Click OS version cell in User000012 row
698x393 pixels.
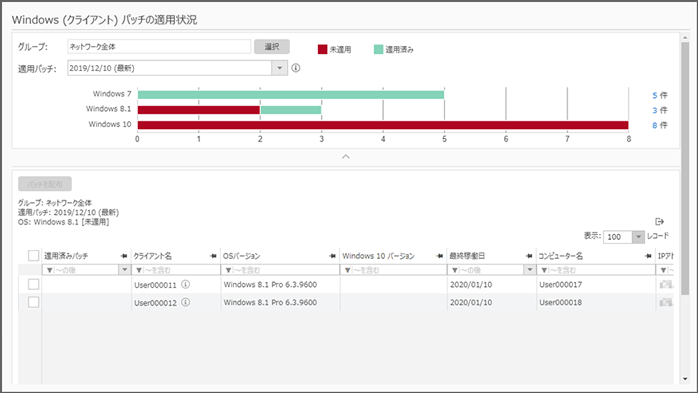click(x=280, y=302)
